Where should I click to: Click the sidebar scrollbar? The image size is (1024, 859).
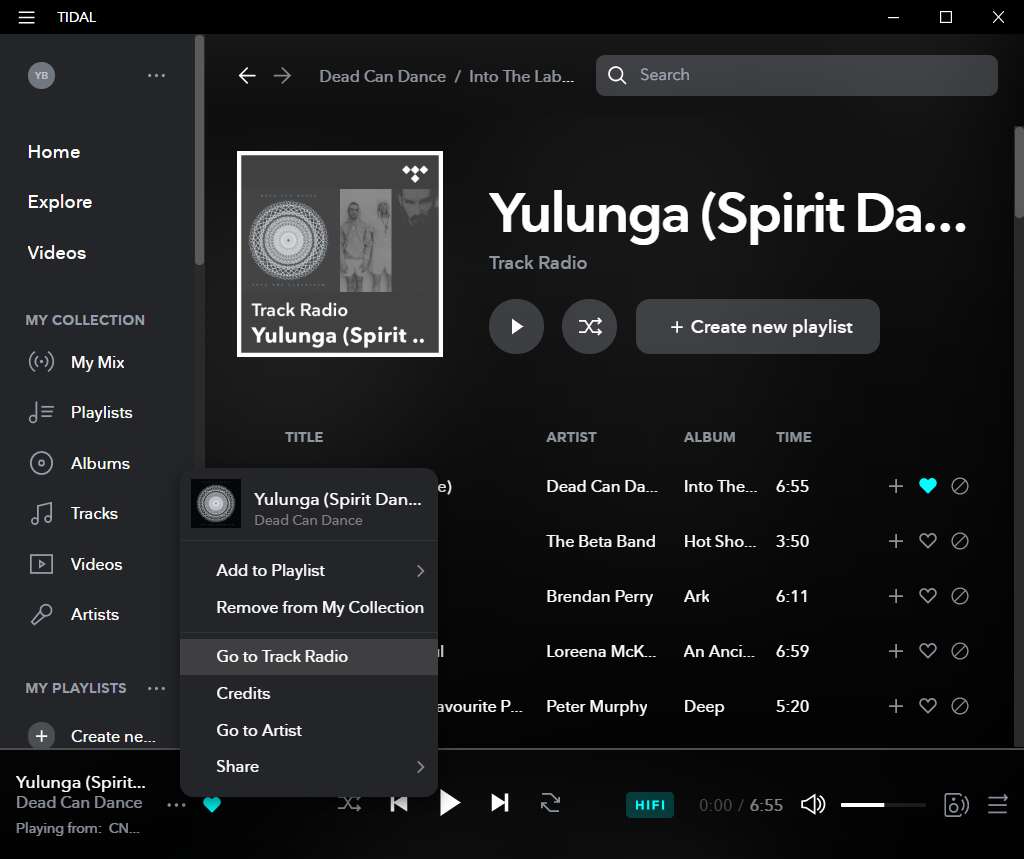click(x=199, y=150)
